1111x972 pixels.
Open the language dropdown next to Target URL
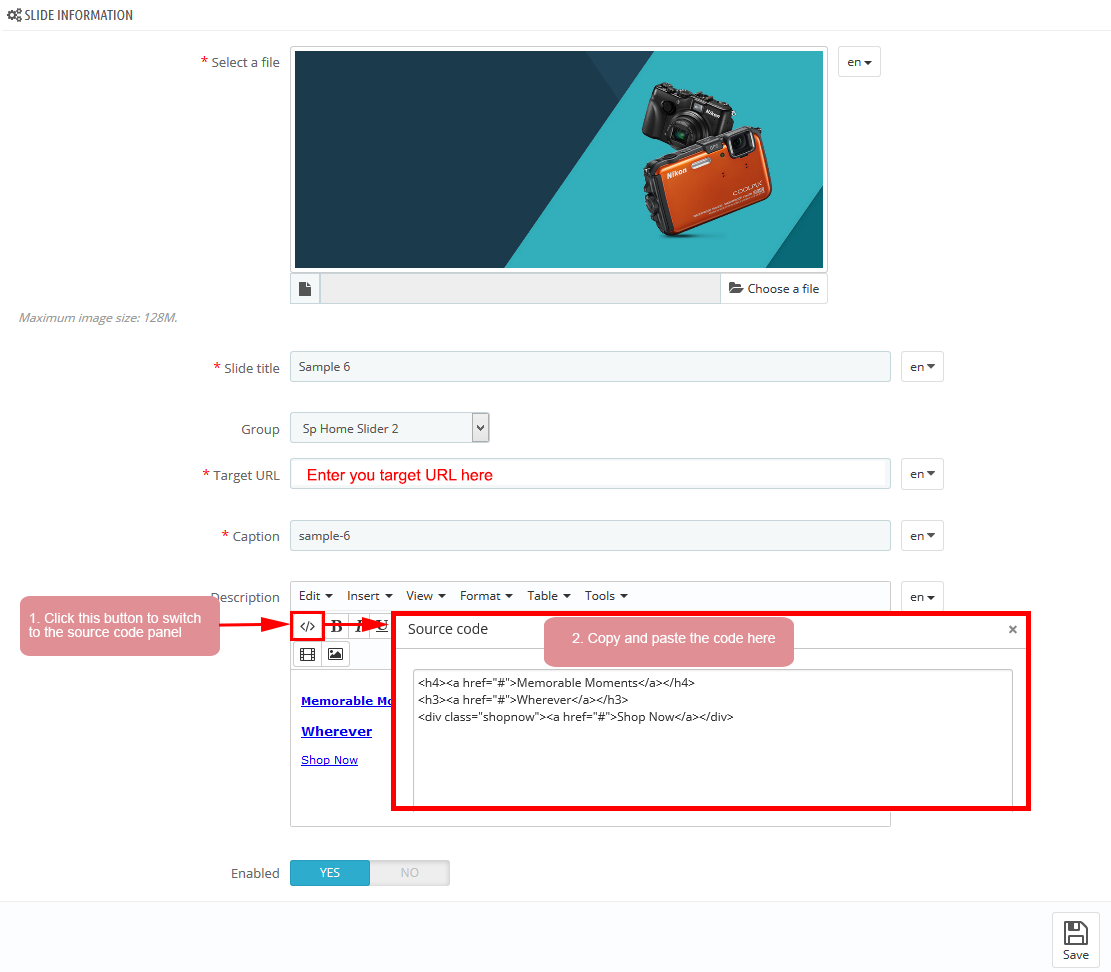click(922, 474)
